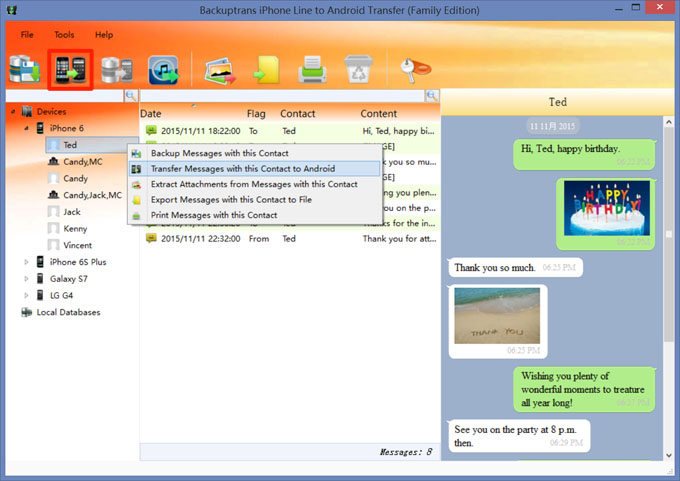Click the chat preview scrollbar thumb

coord(669,234)
